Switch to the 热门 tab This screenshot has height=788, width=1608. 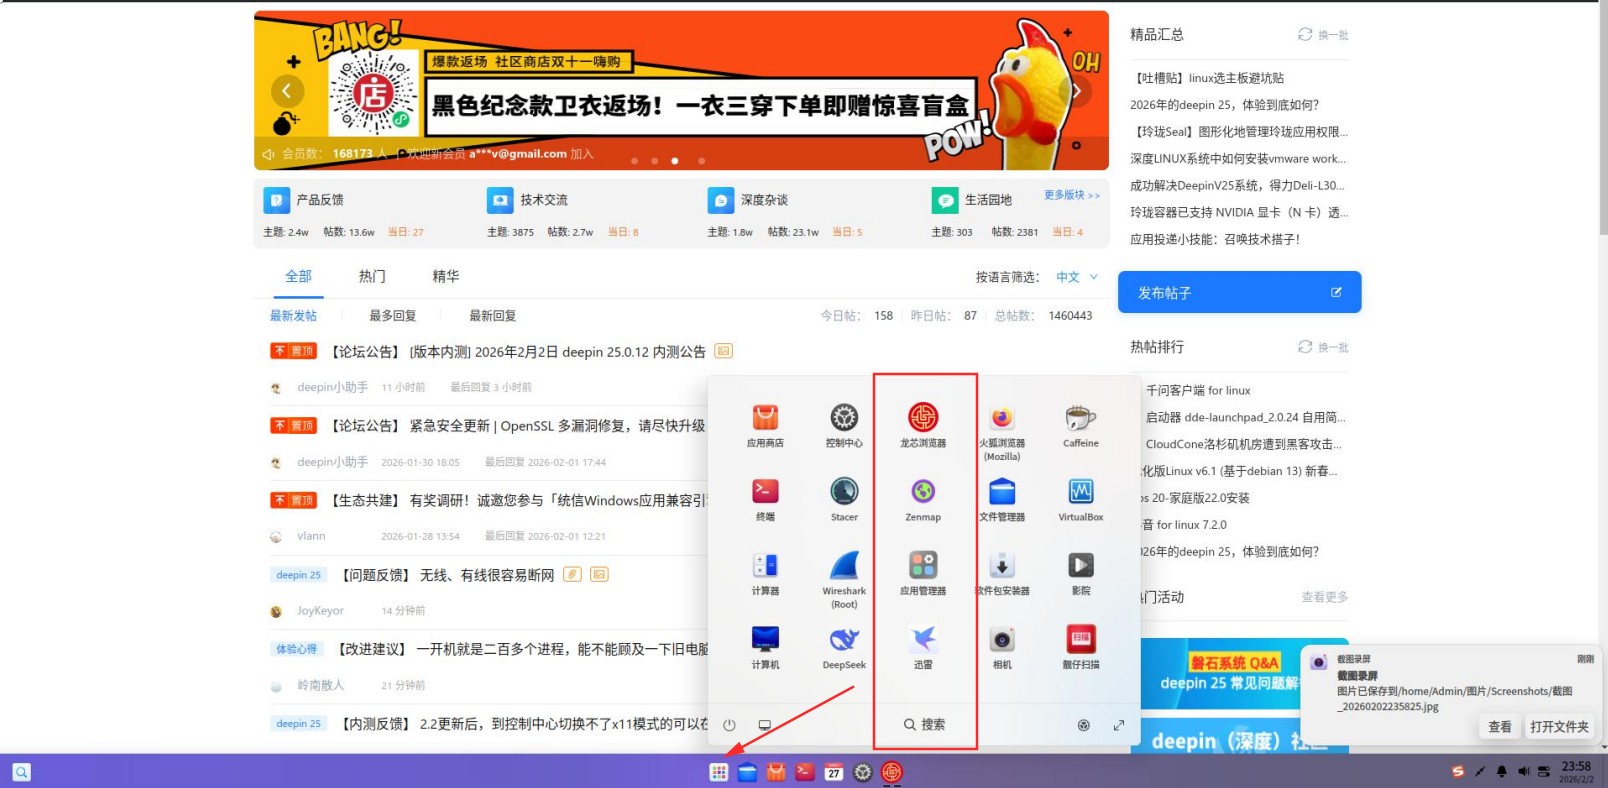coord(372,276)
